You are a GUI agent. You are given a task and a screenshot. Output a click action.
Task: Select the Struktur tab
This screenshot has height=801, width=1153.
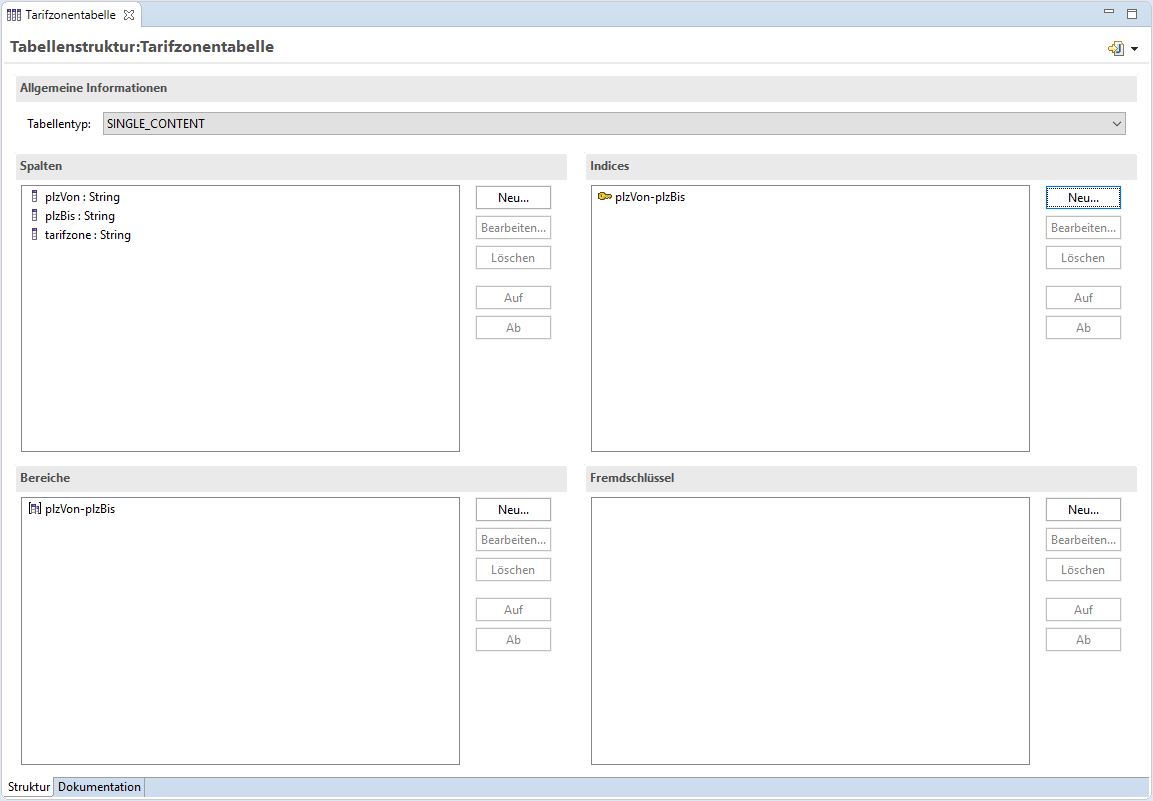coord(28,787)
